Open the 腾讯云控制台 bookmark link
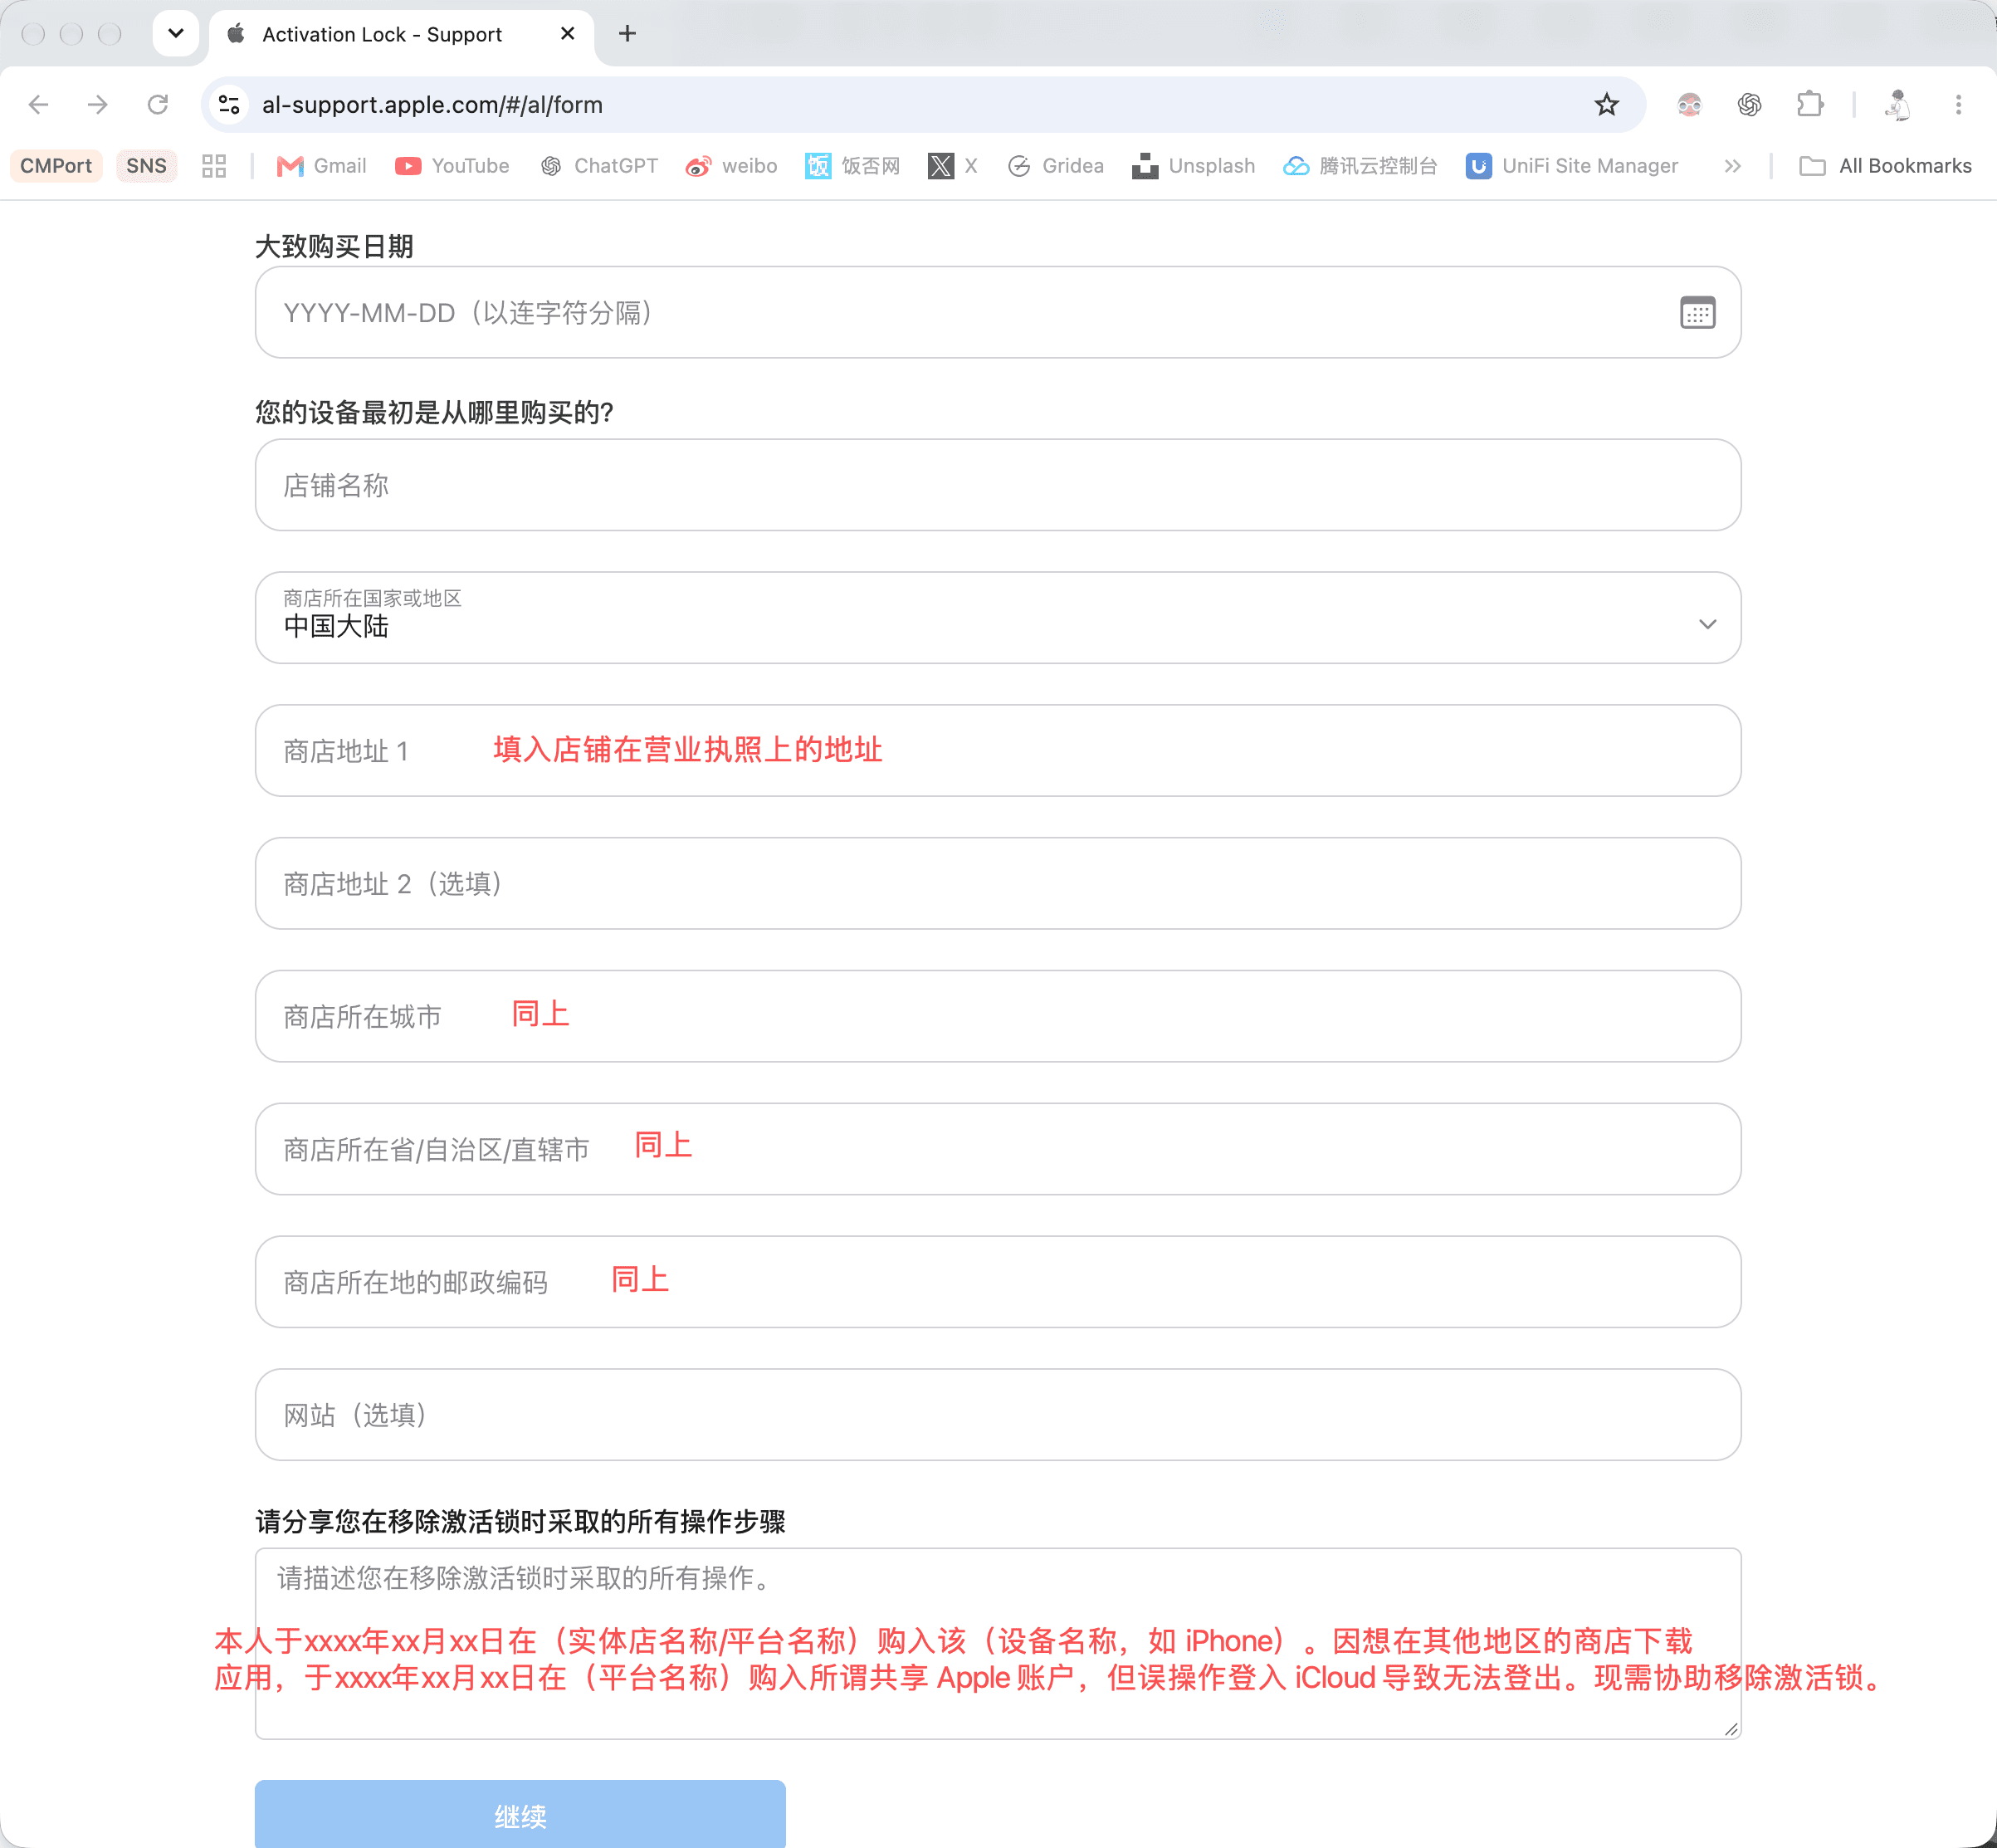The width and height of the screenshot is (1997, 1848). click(x=1360, y=166)
